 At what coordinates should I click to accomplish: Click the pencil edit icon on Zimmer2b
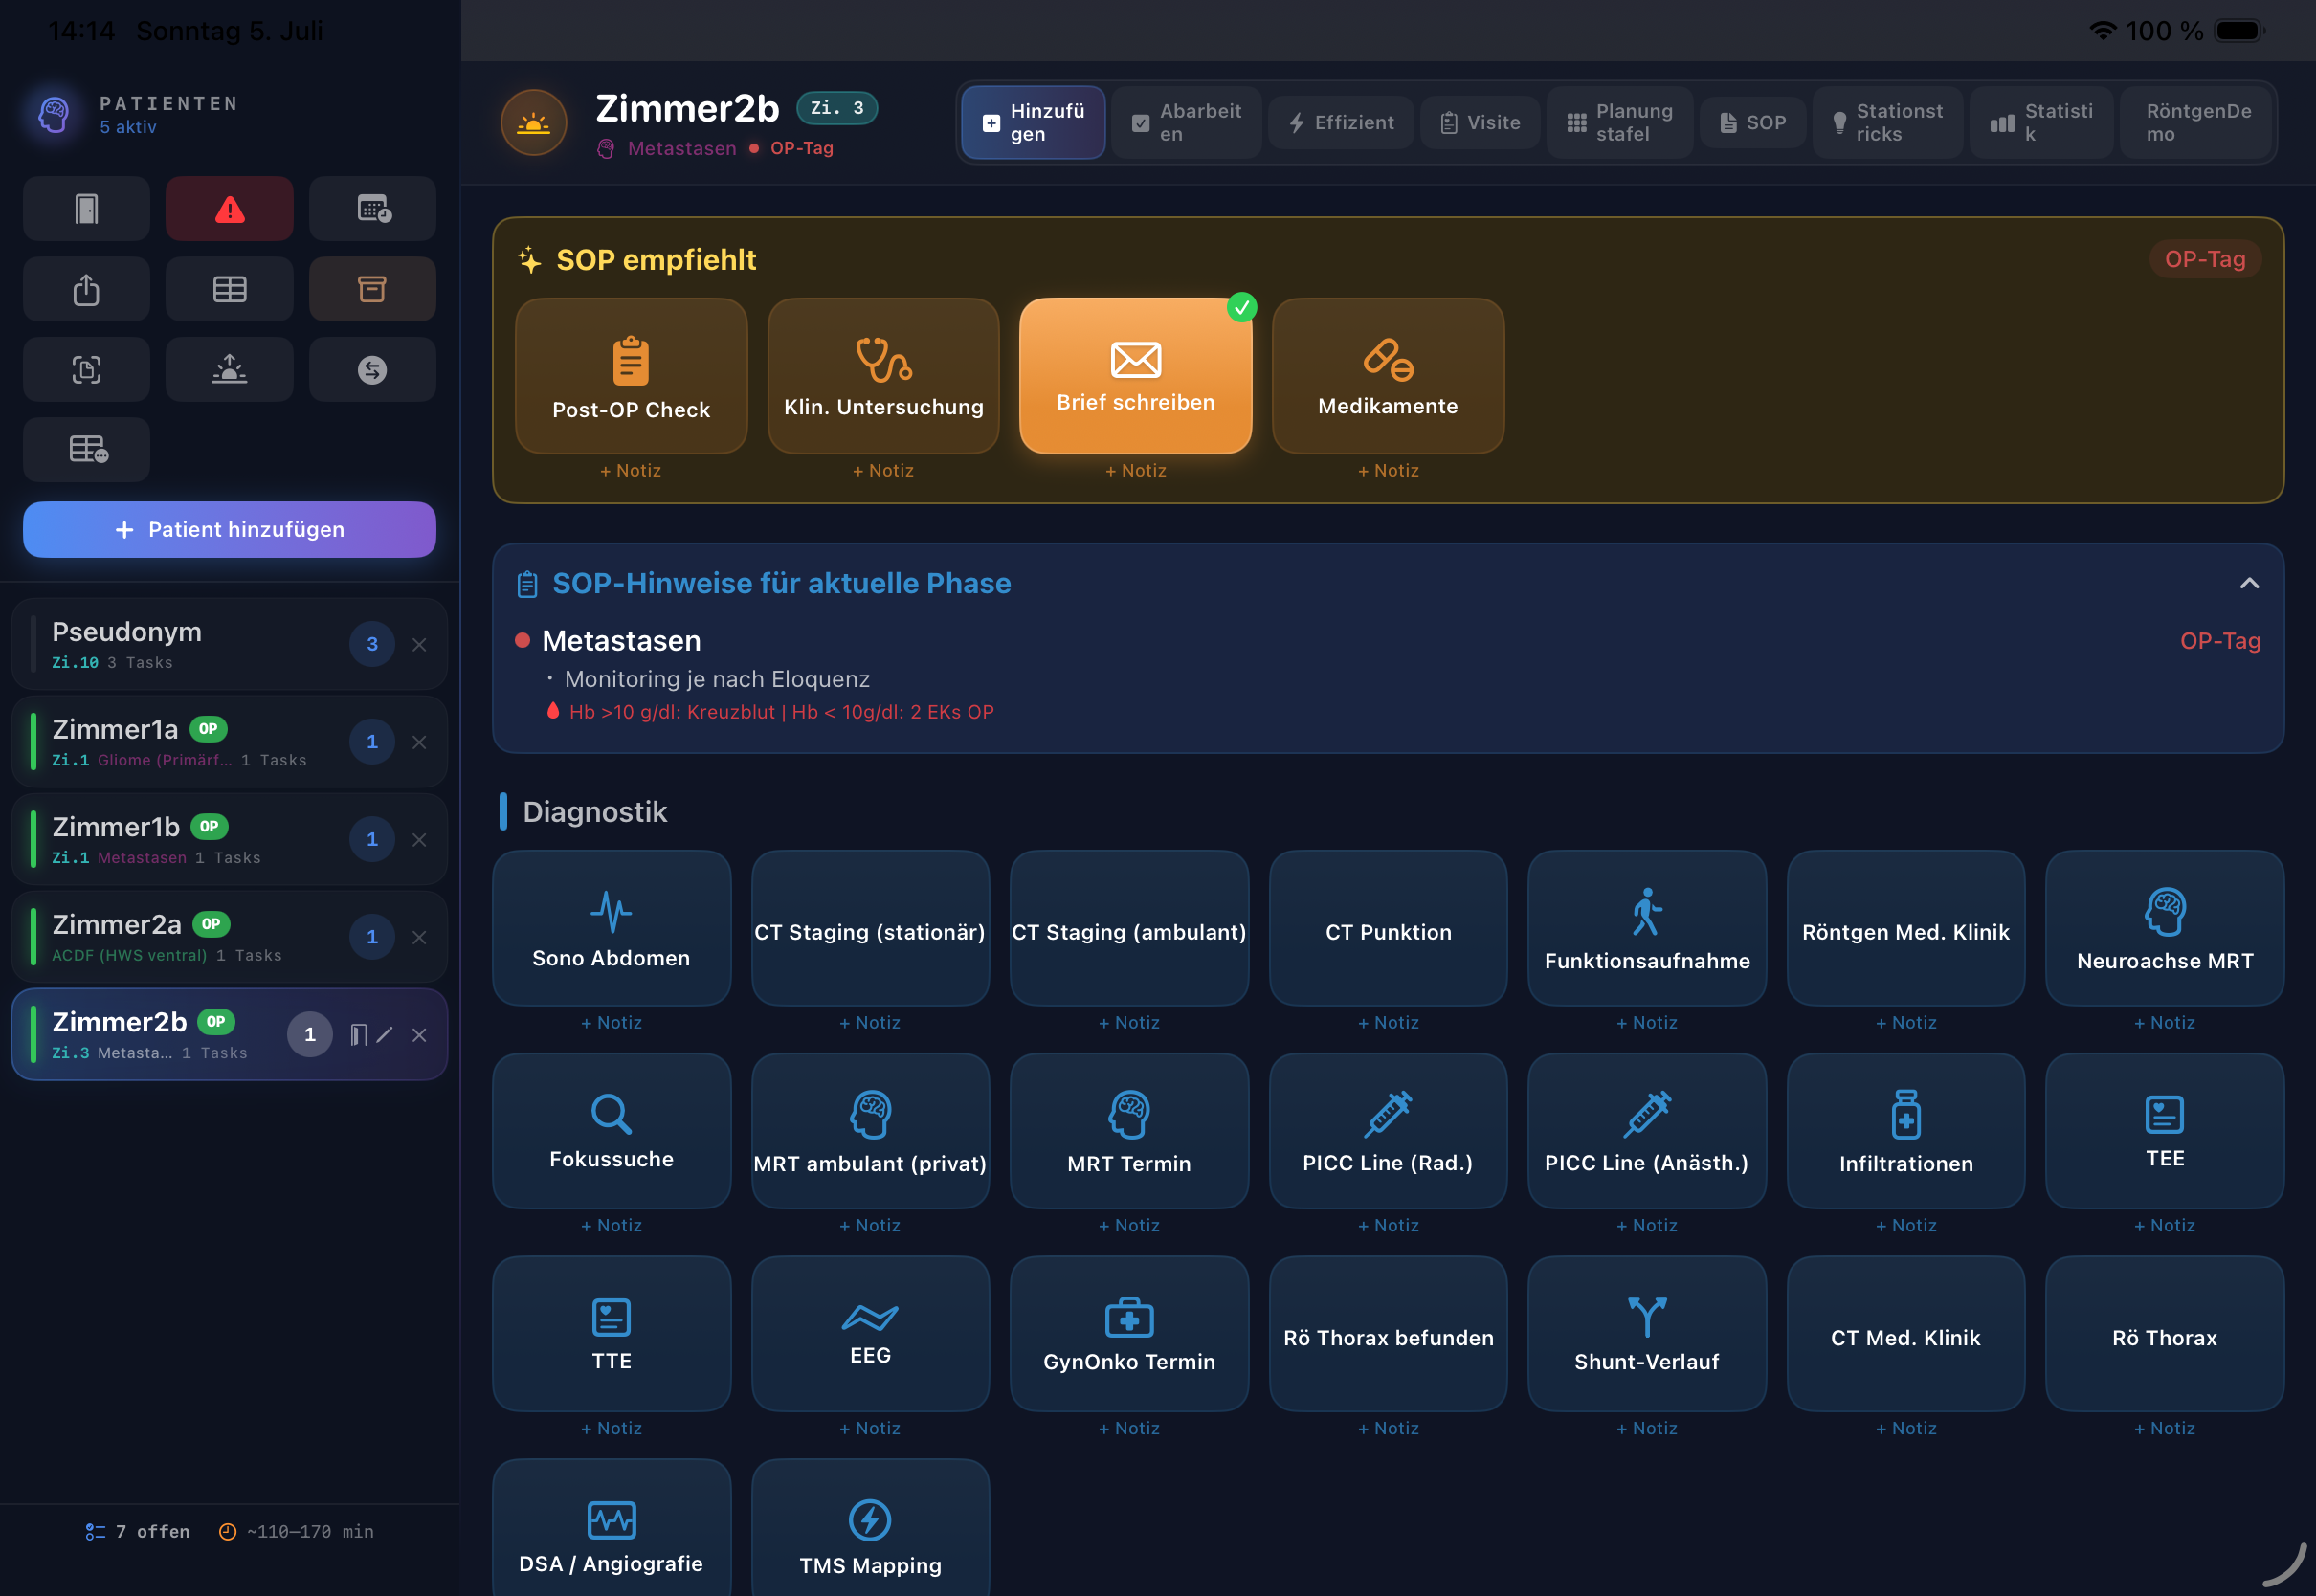[385, 1034]
